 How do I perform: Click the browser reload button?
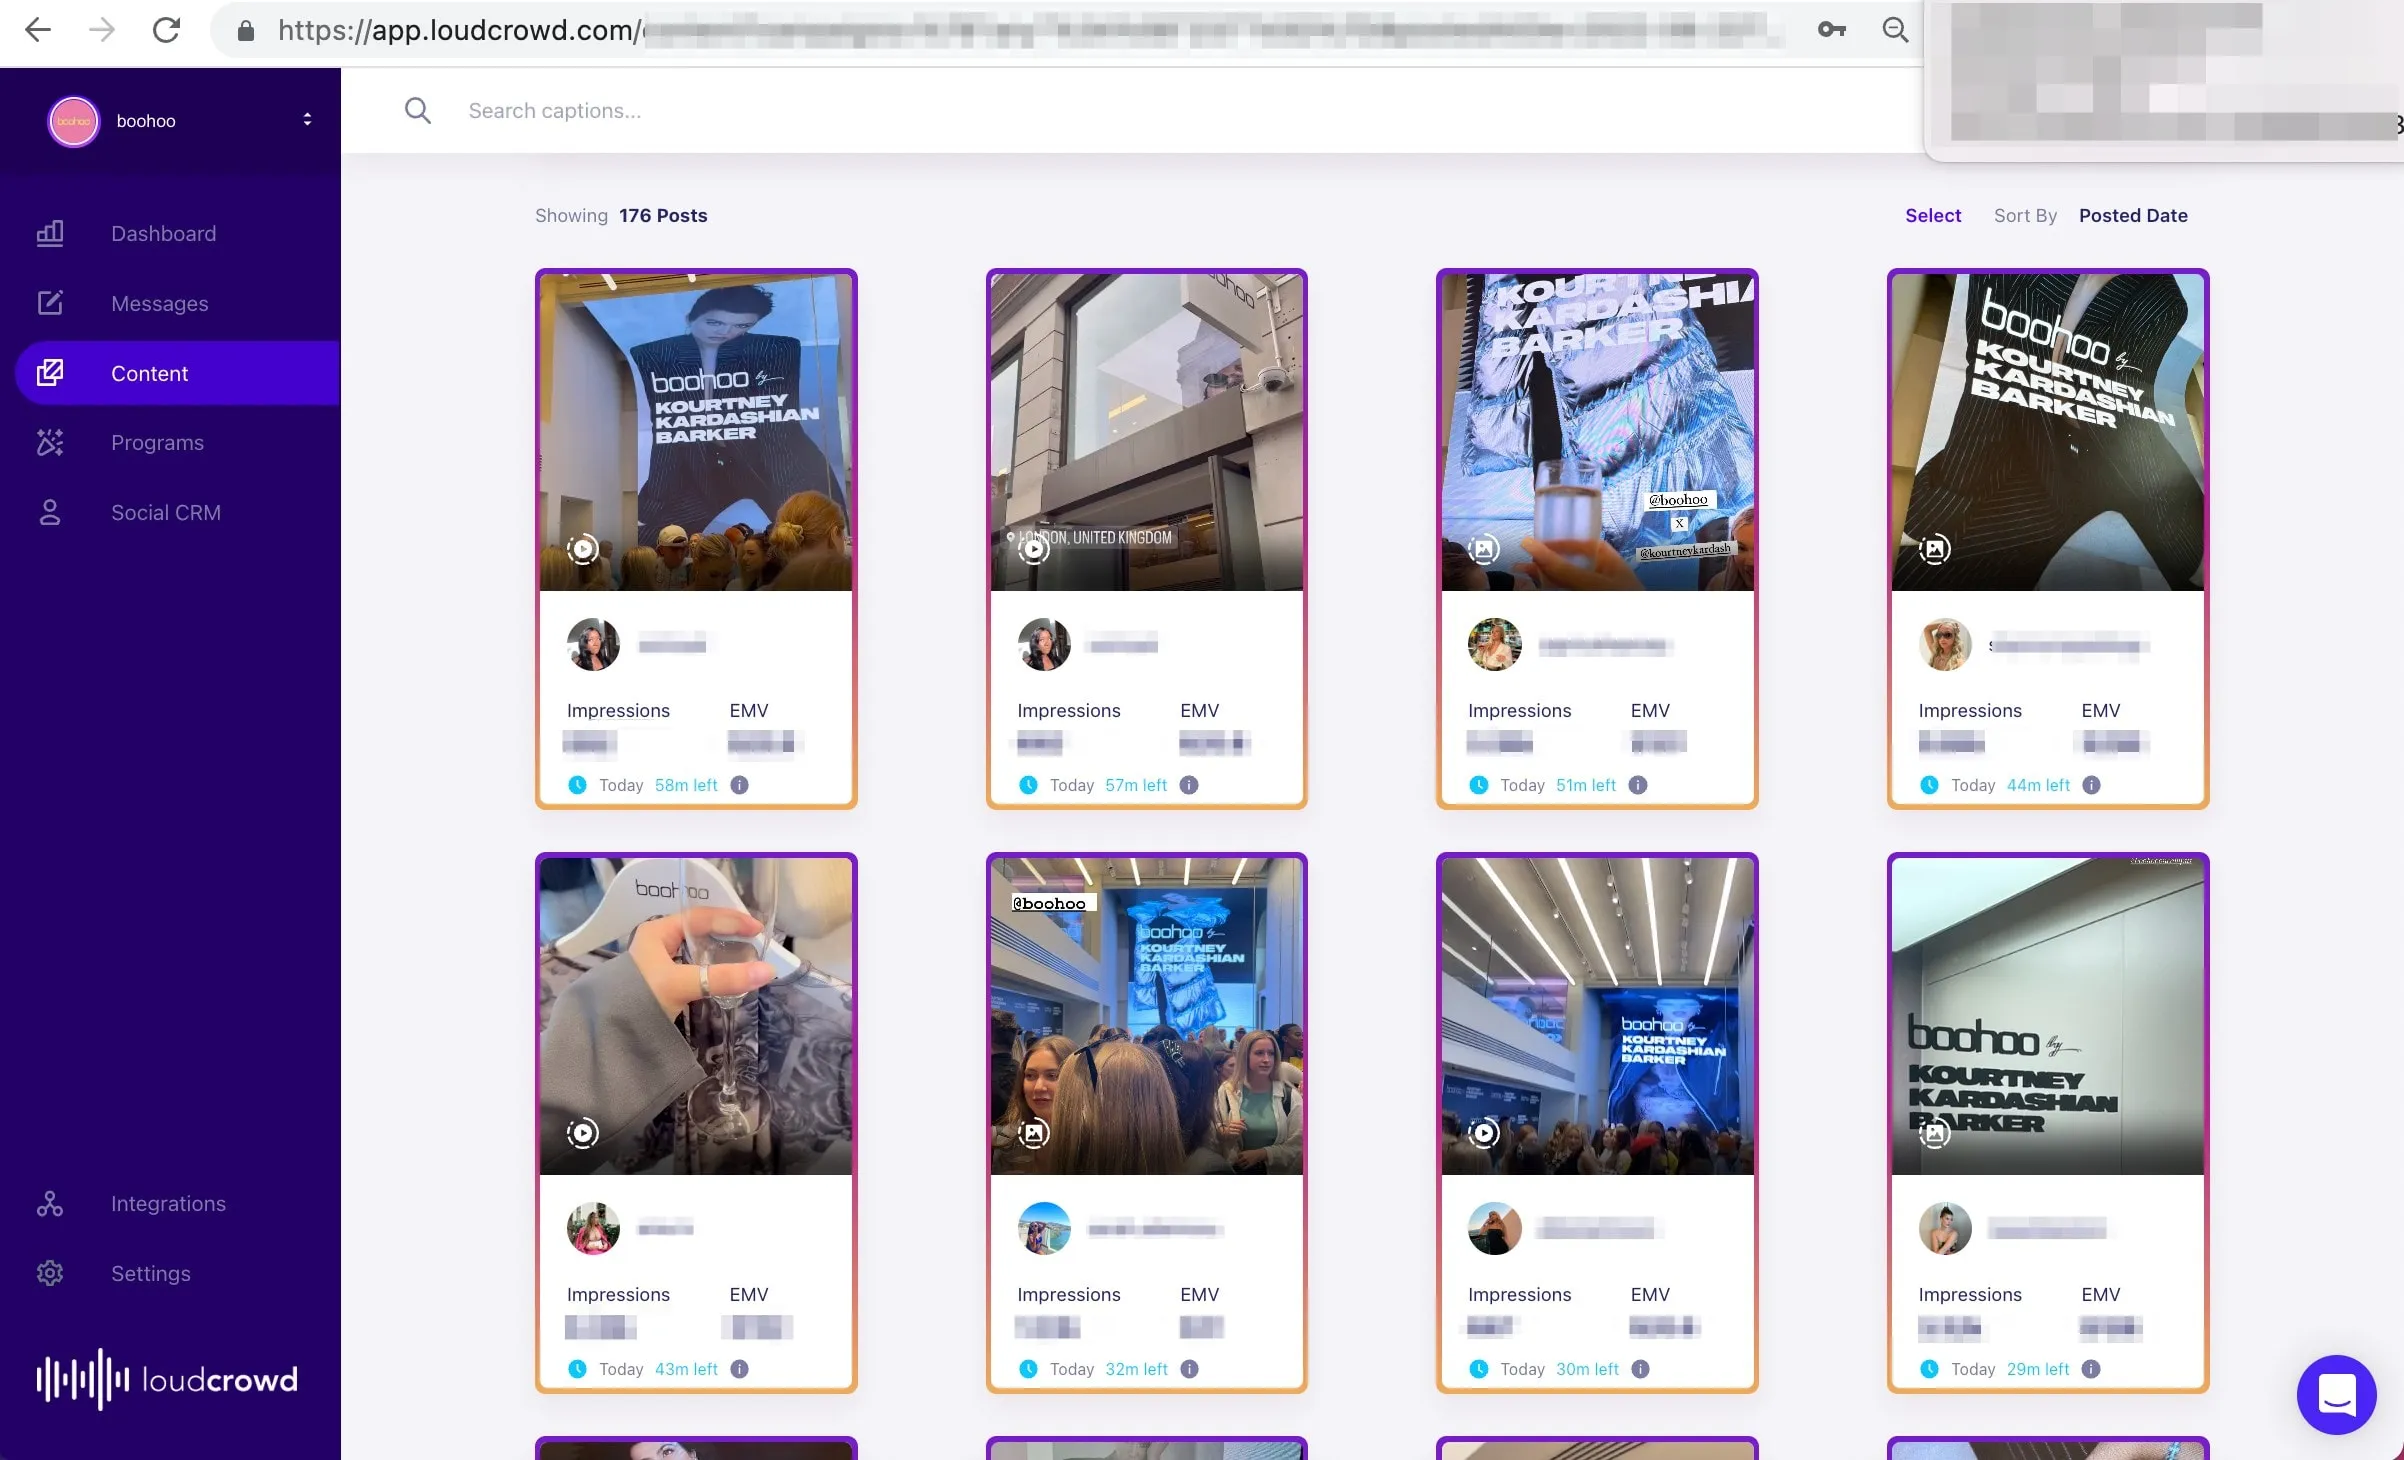[166, 30]
